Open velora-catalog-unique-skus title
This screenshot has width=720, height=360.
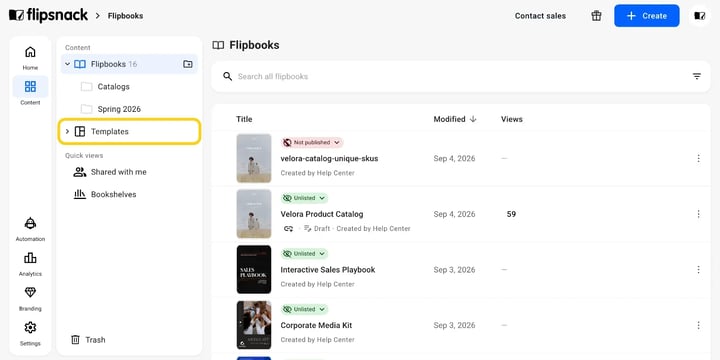pyautogui.click(x=329, y=158)
